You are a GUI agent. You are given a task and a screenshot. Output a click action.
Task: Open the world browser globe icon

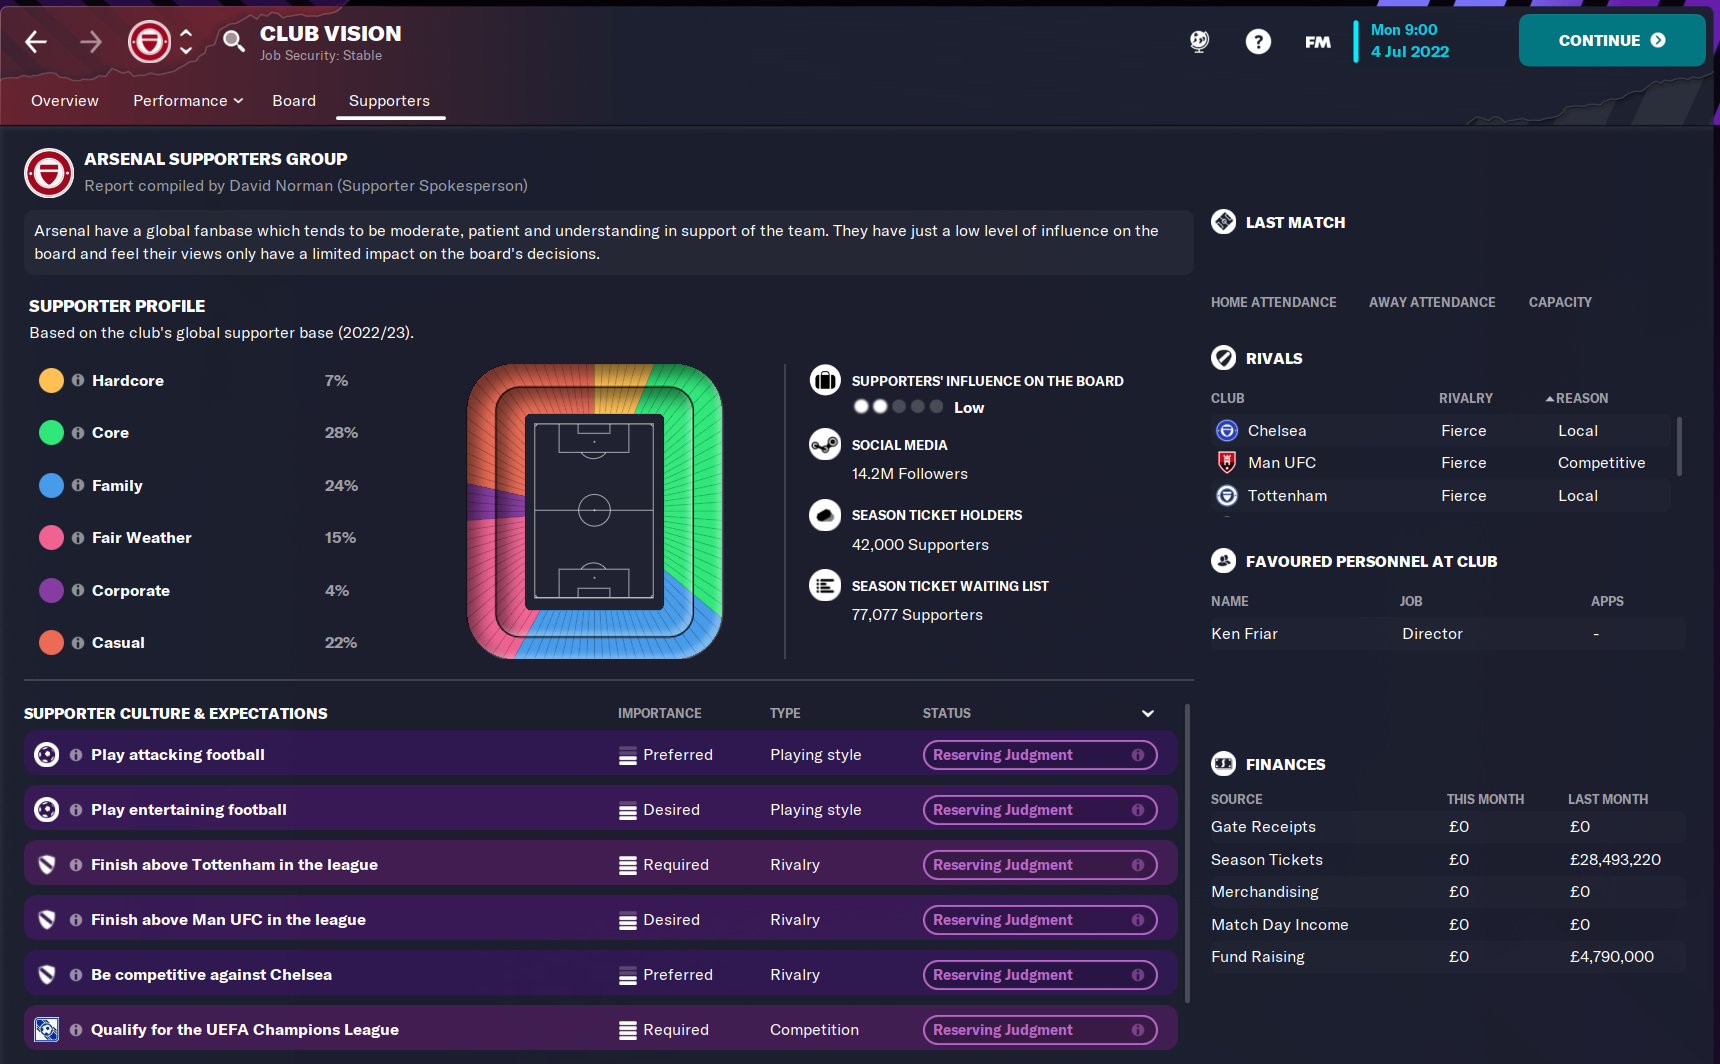tap(1199, 41)
